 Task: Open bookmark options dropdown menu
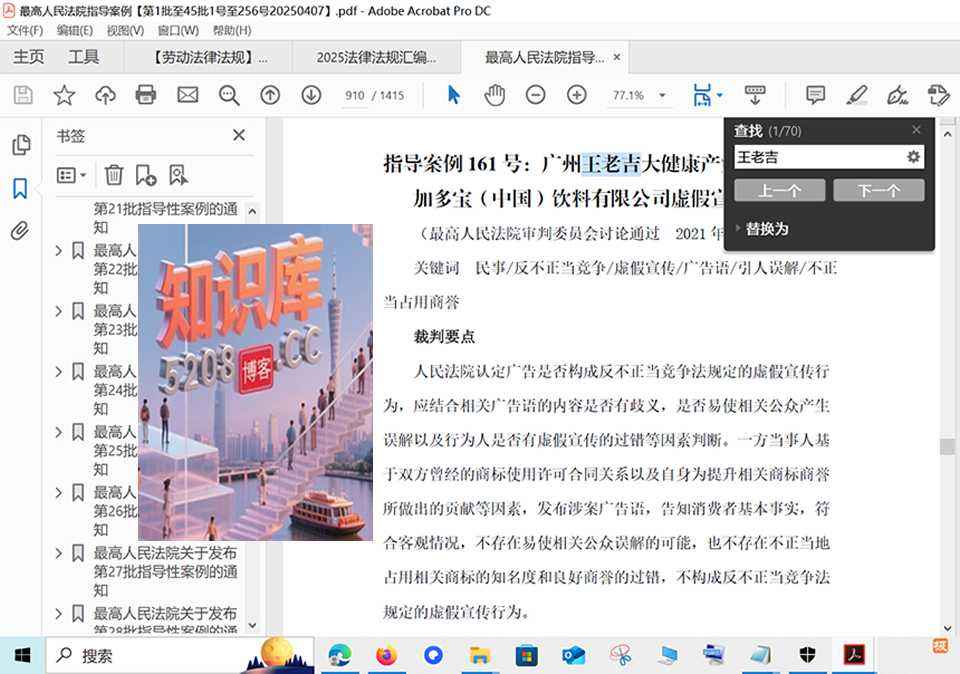click(72, 175)
